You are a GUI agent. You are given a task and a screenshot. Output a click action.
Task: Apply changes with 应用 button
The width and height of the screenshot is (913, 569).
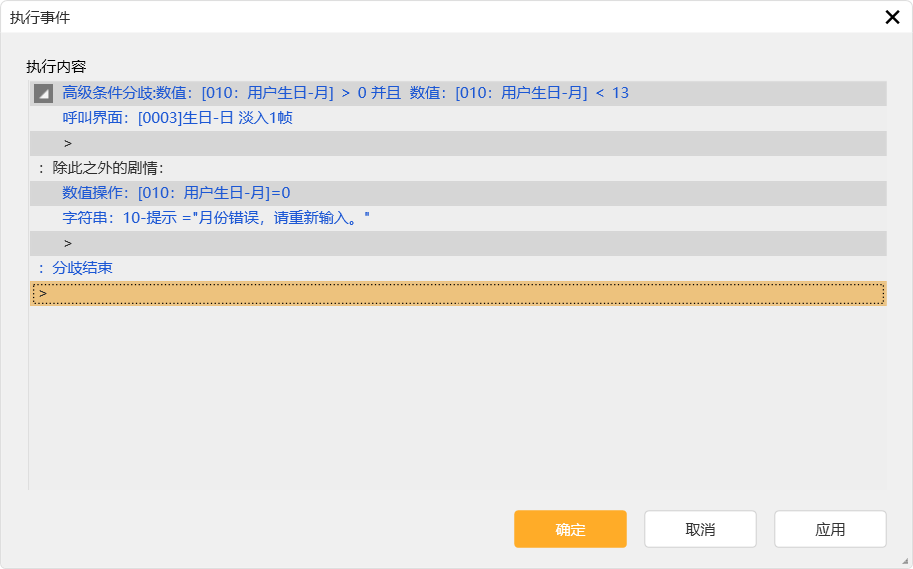830,529
